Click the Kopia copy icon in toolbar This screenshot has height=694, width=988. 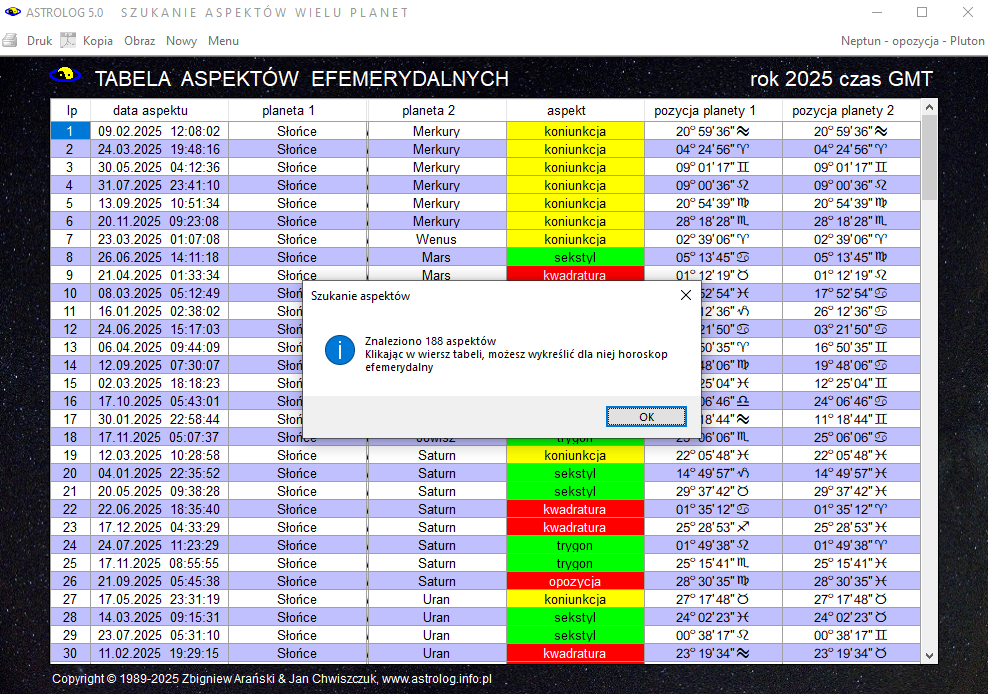click(x=68, y=41)
